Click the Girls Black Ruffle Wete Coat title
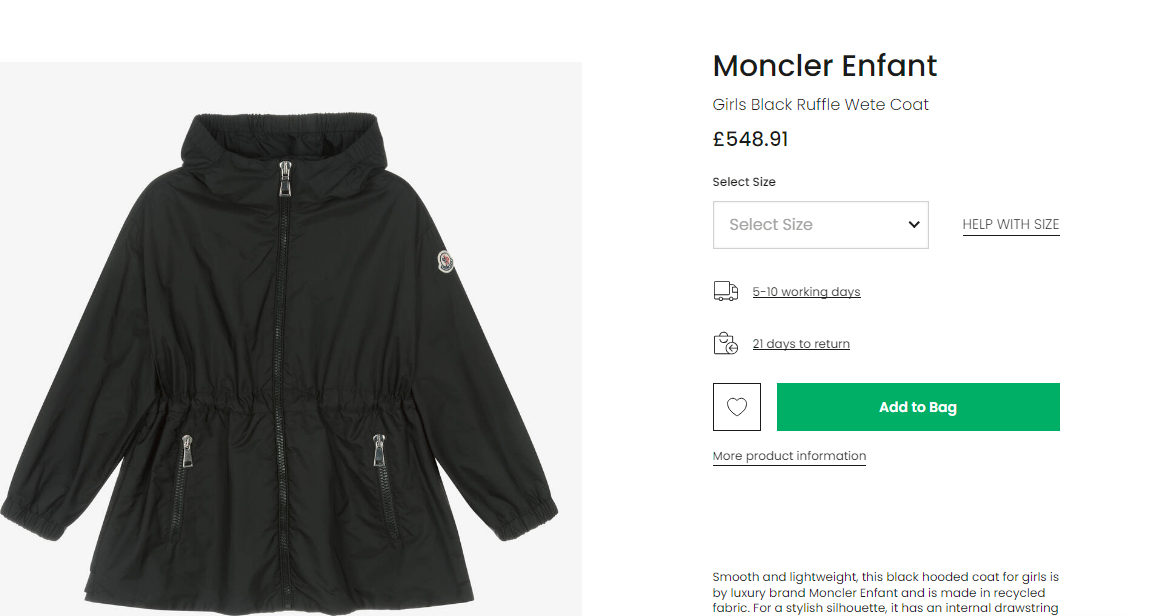Image resolution: width=1149 pixels, height=616 pixels. pyautogui.click(x=820, y=105)
